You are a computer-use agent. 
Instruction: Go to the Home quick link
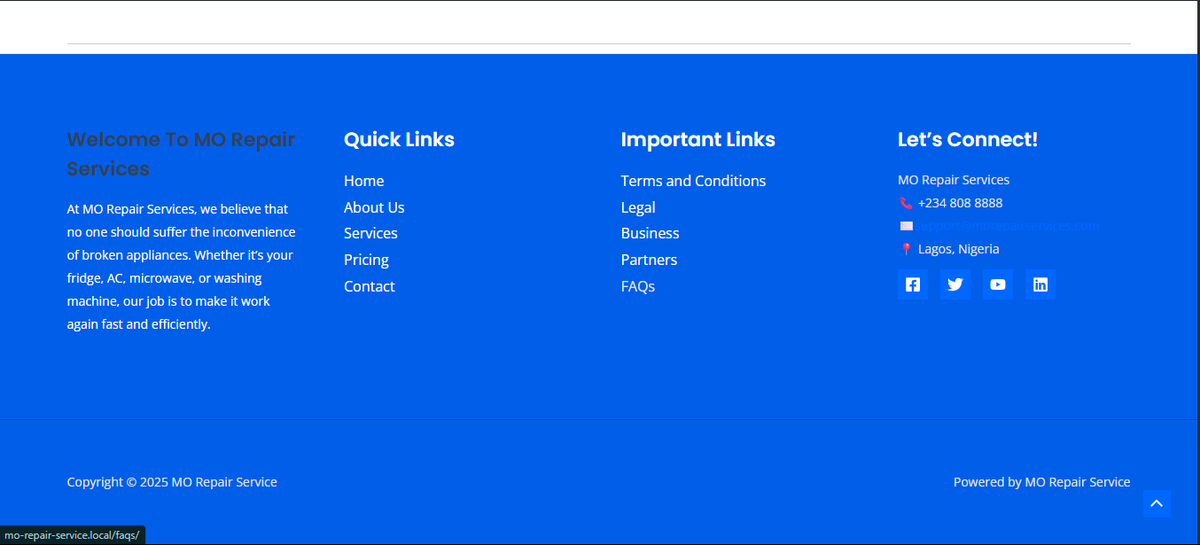(364, 181)
